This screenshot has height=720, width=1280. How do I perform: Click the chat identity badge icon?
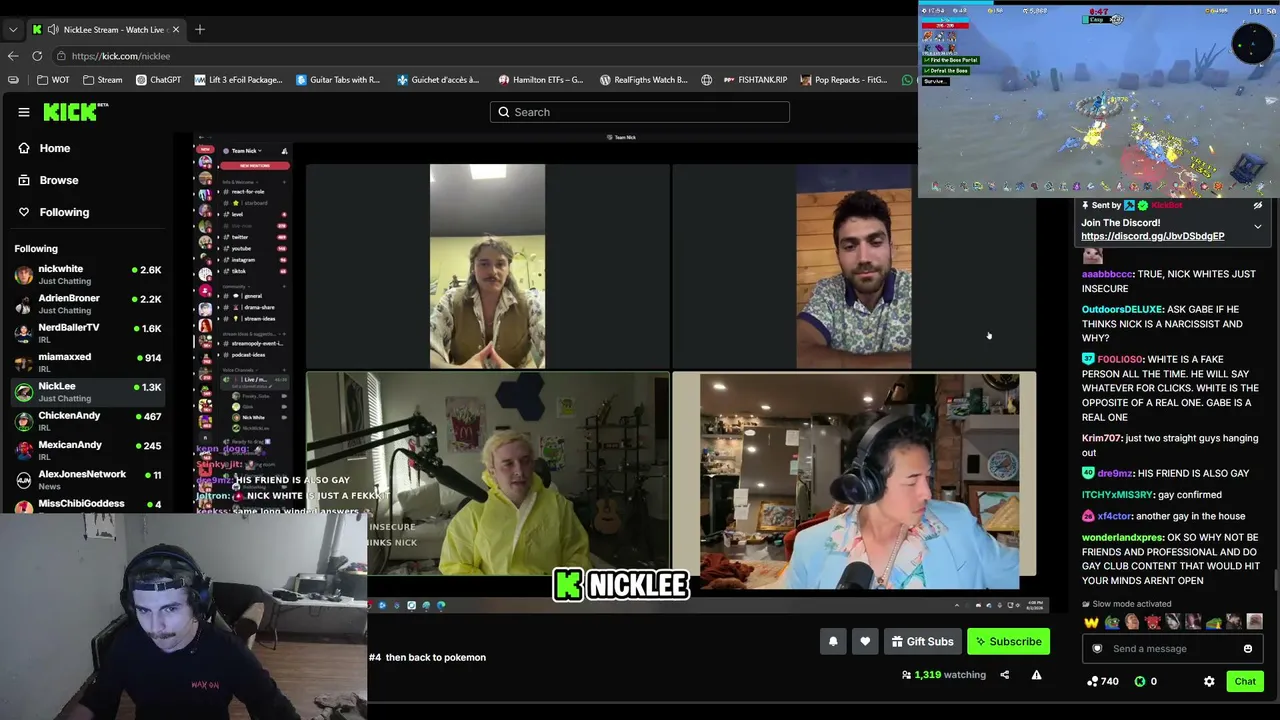pyautogui.click(x=1097, y=649)
